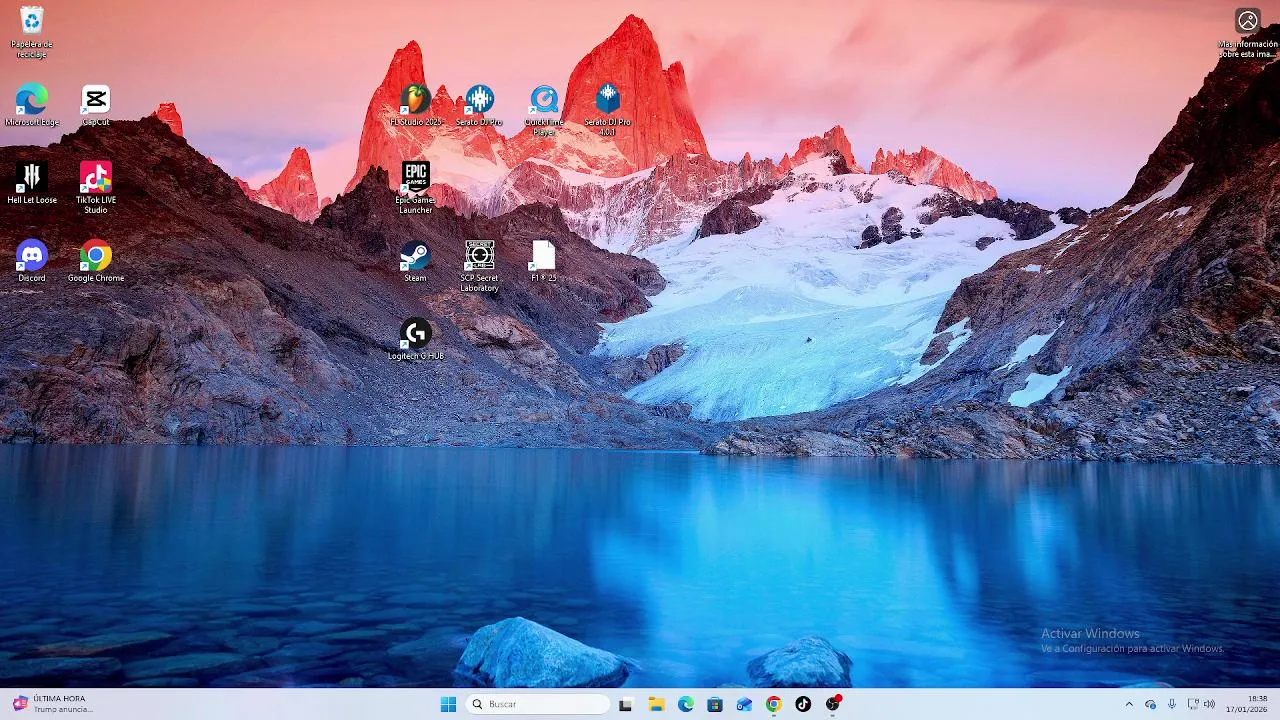Image resolution: width=1280 pixels, height=720 pixels.
Task: Open File Explorer from the taskbar
Action: (656, 704)
